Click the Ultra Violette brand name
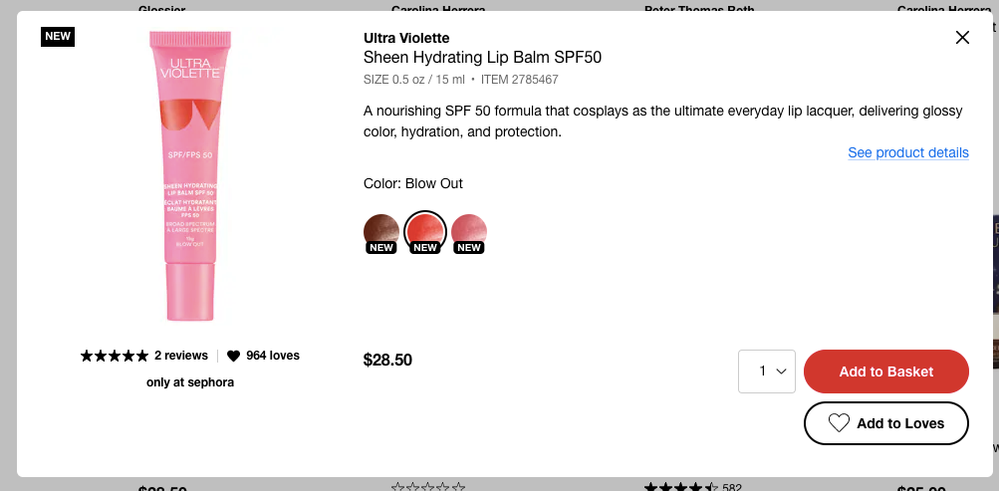 tap(406, 38)
